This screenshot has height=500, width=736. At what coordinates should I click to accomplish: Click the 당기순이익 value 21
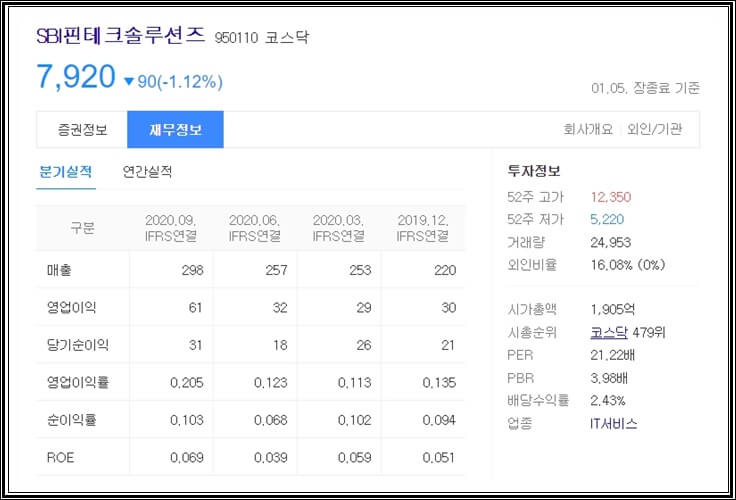(448, 345)
